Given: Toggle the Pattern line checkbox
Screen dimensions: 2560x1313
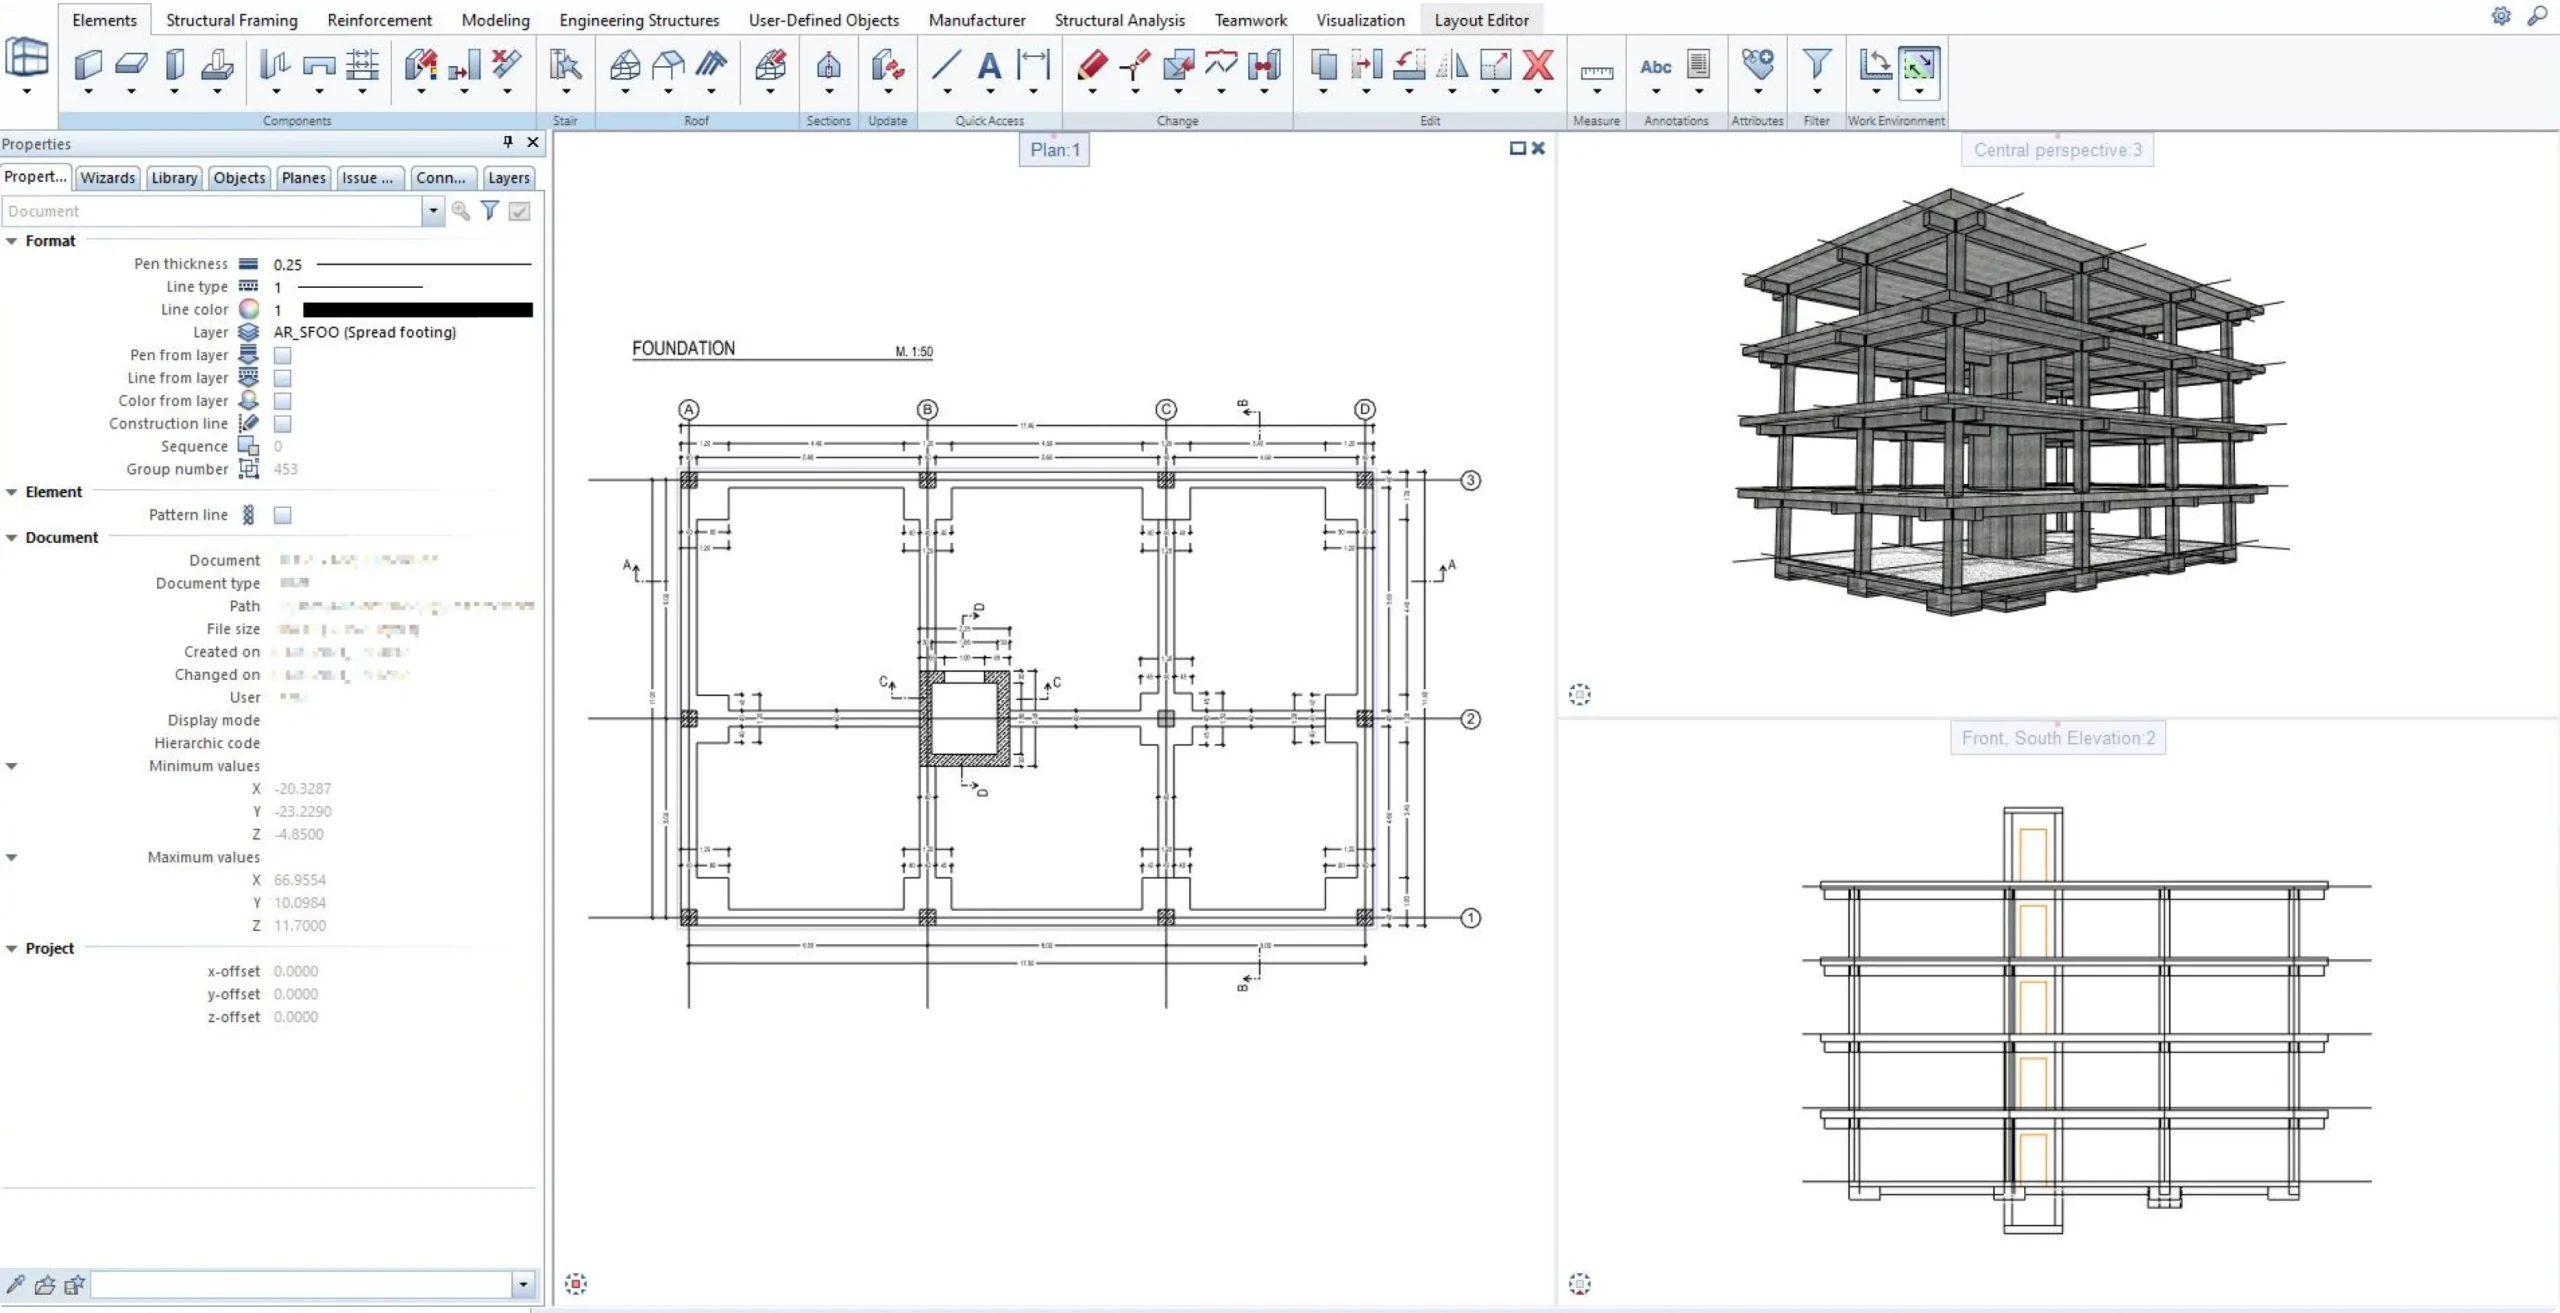Looking at the screenshot, I should click(283, 515).
